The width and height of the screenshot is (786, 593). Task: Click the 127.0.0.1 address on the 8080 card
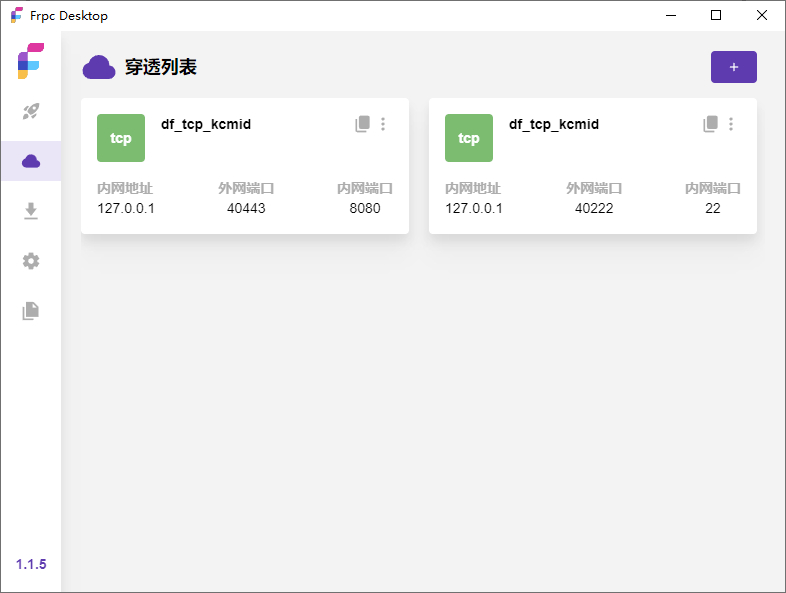126,208
